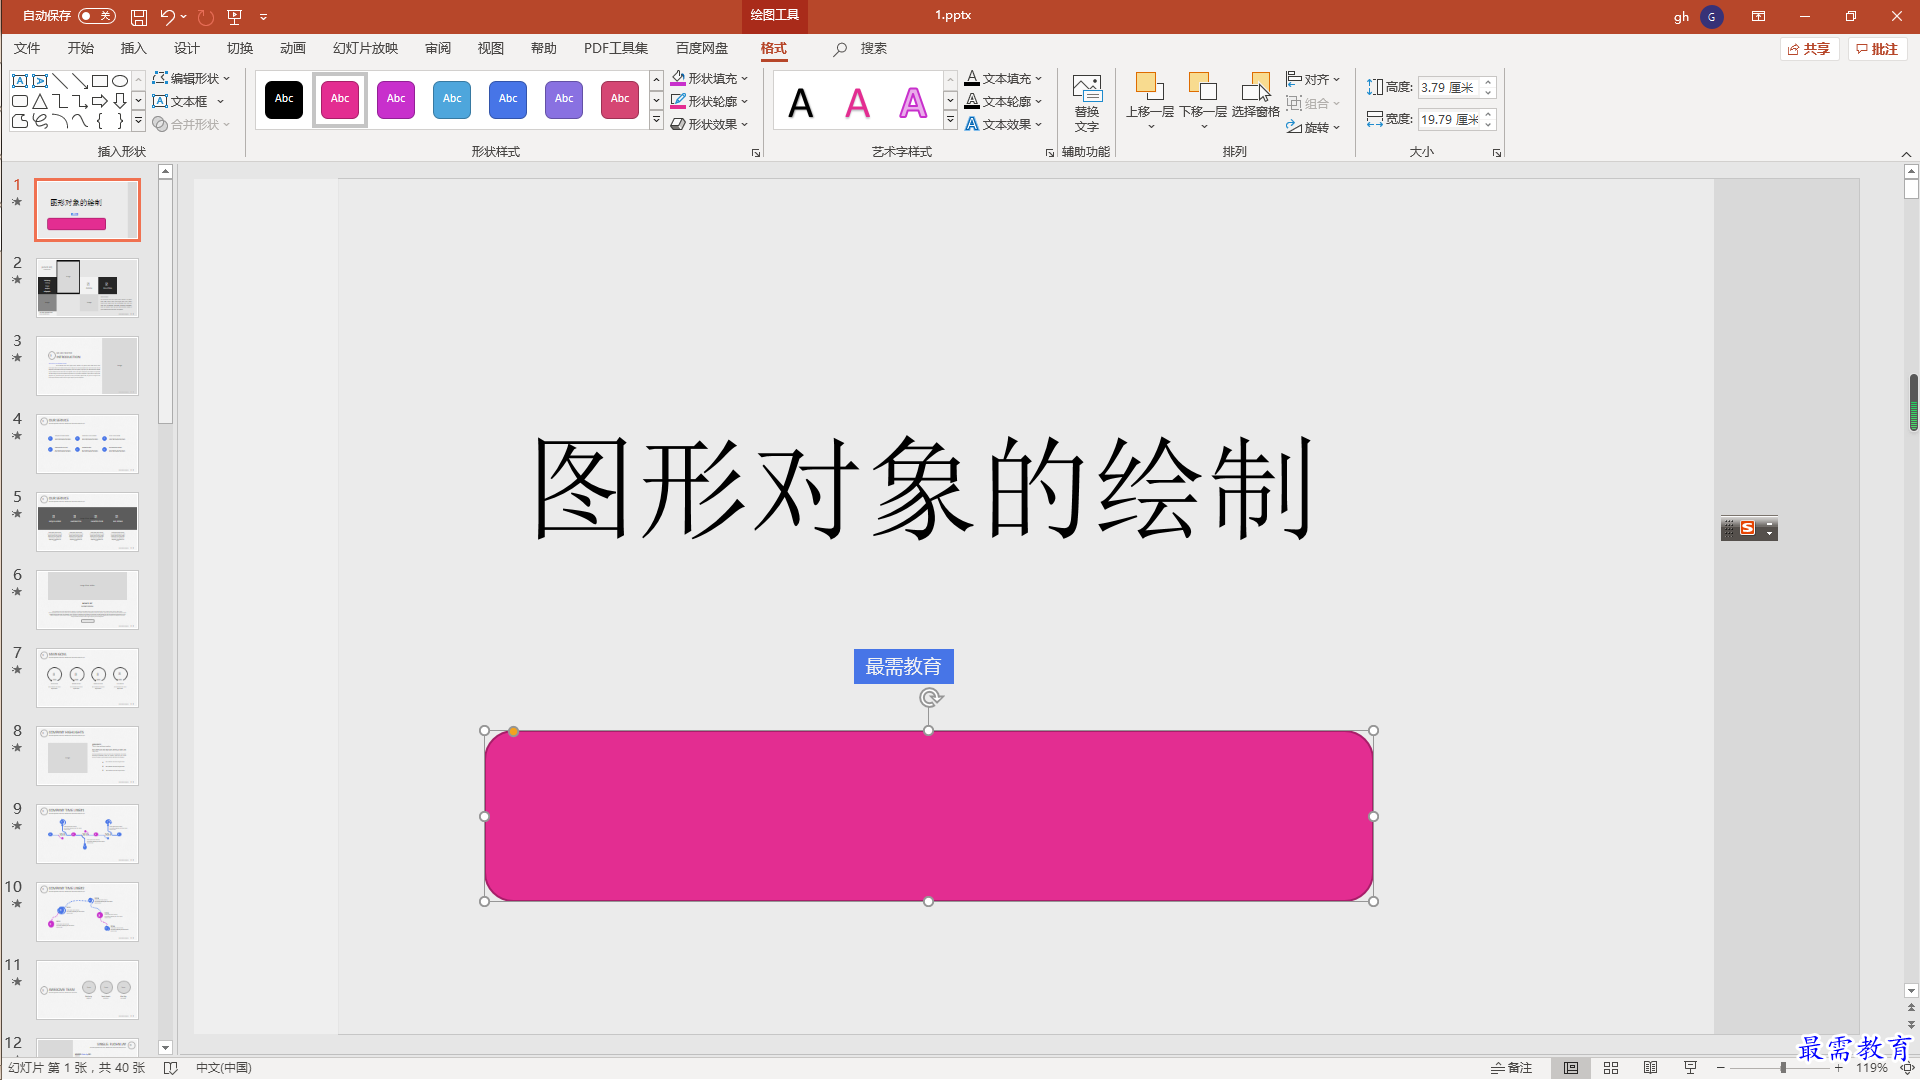Screen dimensions: 1920x1080
Task: Toggle the AutoSave switch
Action: coord(97,16)
